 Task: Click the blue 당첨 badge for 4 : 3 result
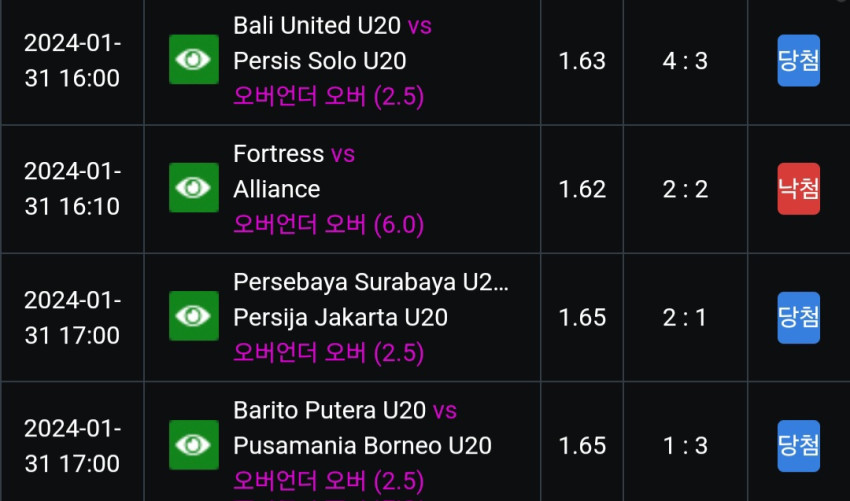[799, 60]
